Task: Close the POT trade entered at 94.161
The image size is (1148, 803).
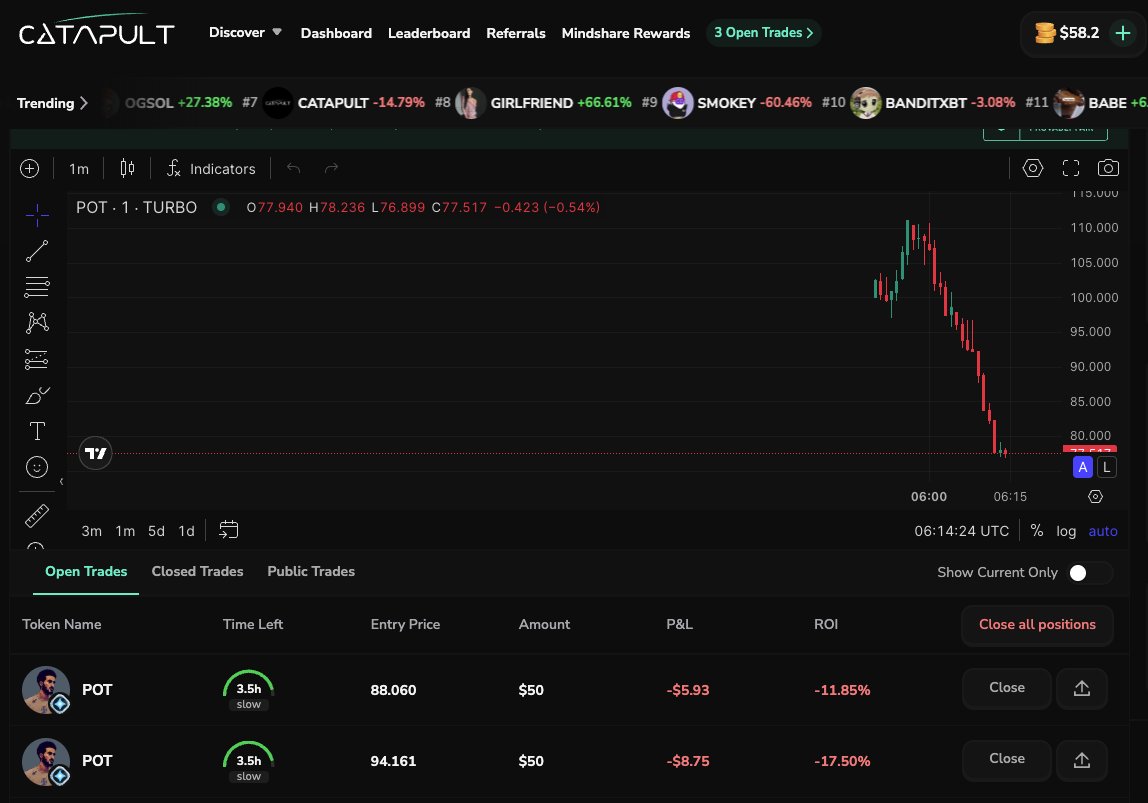Action: point(1007,760)
